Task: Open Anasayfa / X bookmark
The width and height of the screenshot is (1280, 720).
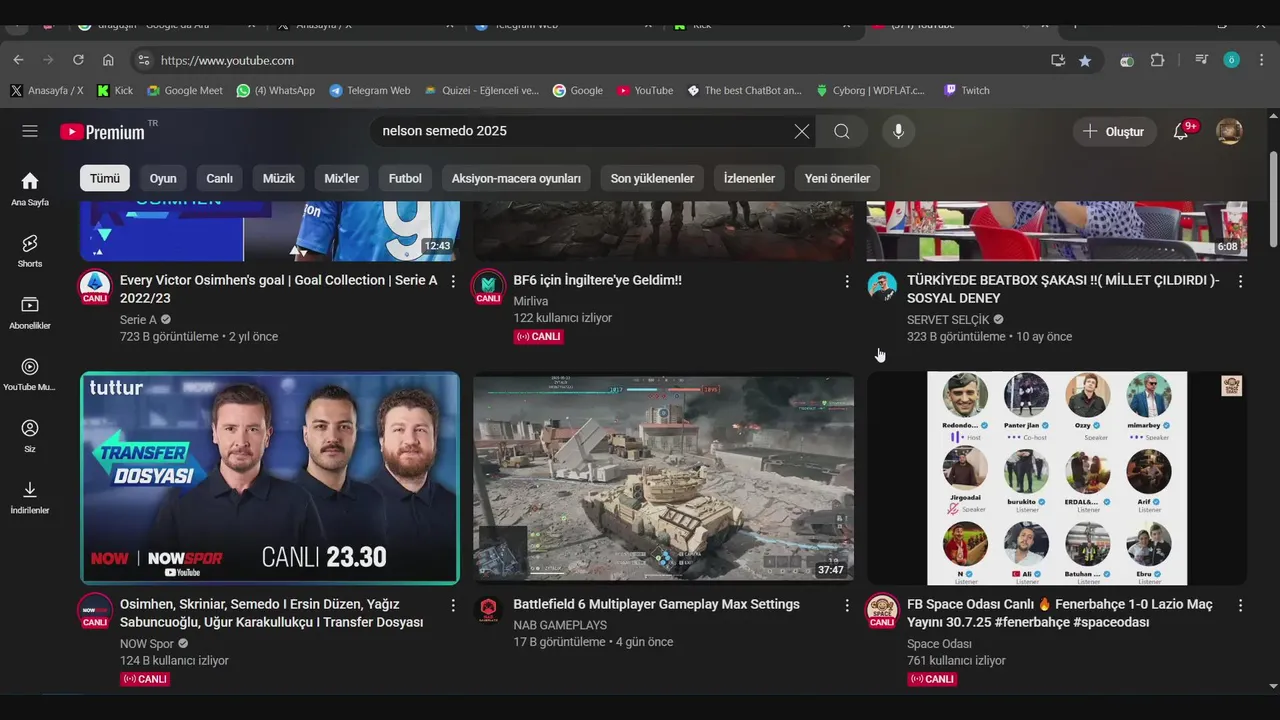Action: pos(47,90)
